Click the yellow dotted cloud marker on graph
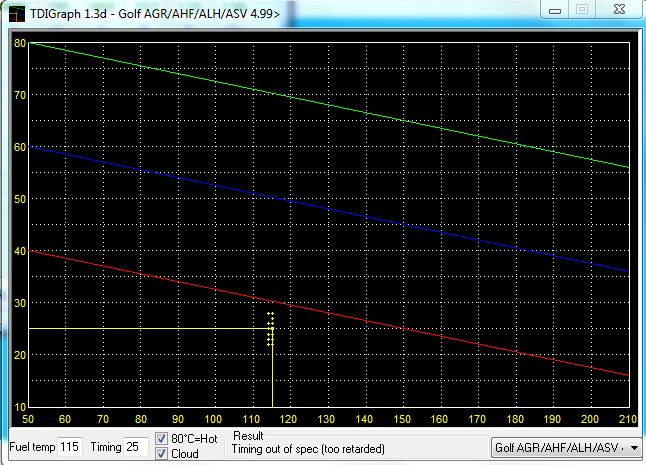Viewport: 646px width, 465px height. click(x=271, y=329)
